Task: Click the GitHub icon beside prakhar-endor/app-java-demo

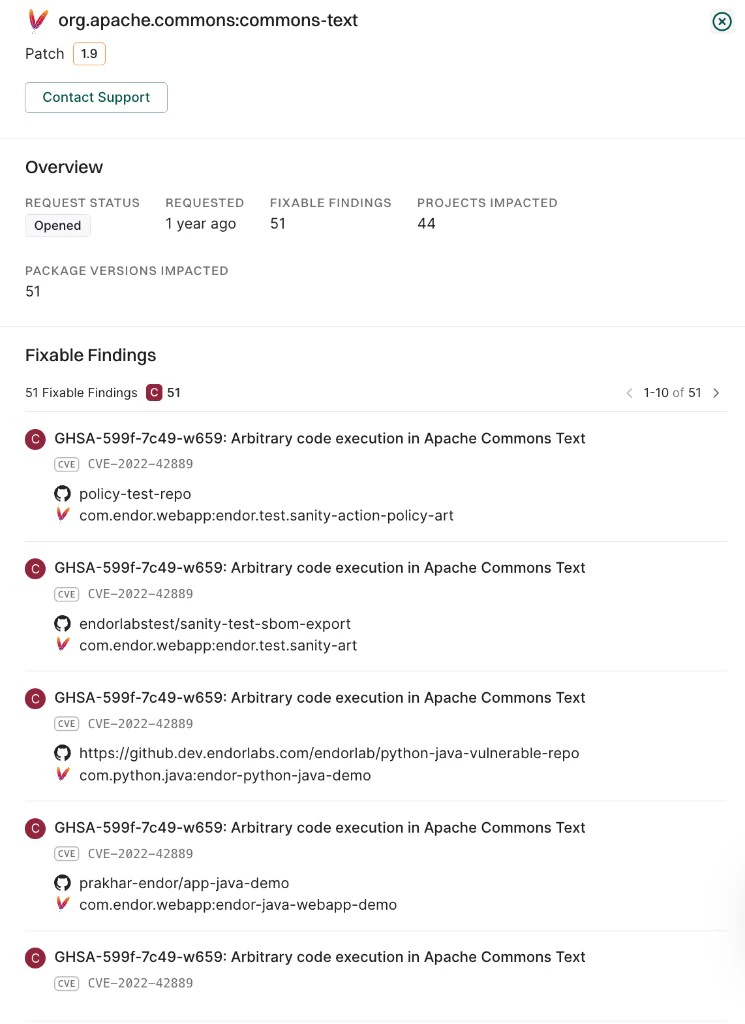Action: click(x=63, y=883)
